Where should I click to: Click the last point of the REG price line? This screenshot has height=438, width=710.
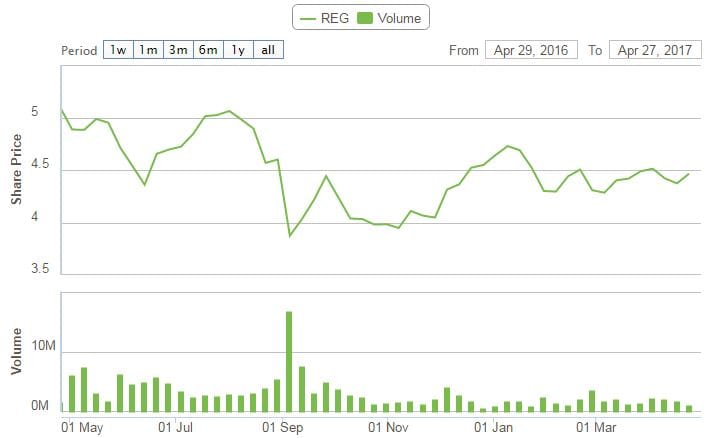click(x=689, y=174)
